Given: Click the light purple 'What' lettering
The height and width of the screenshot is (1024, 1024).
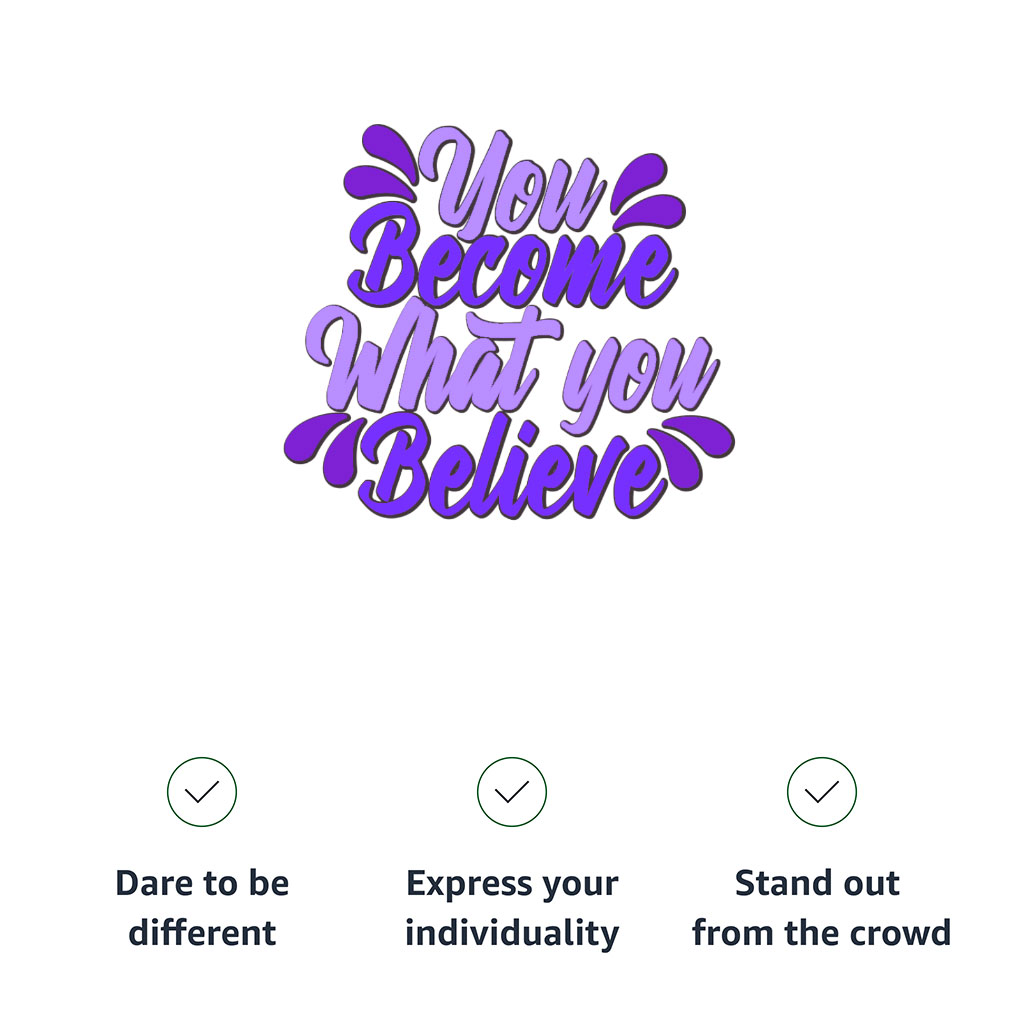Looking at the screenshot, I should (x=431, y=358).
